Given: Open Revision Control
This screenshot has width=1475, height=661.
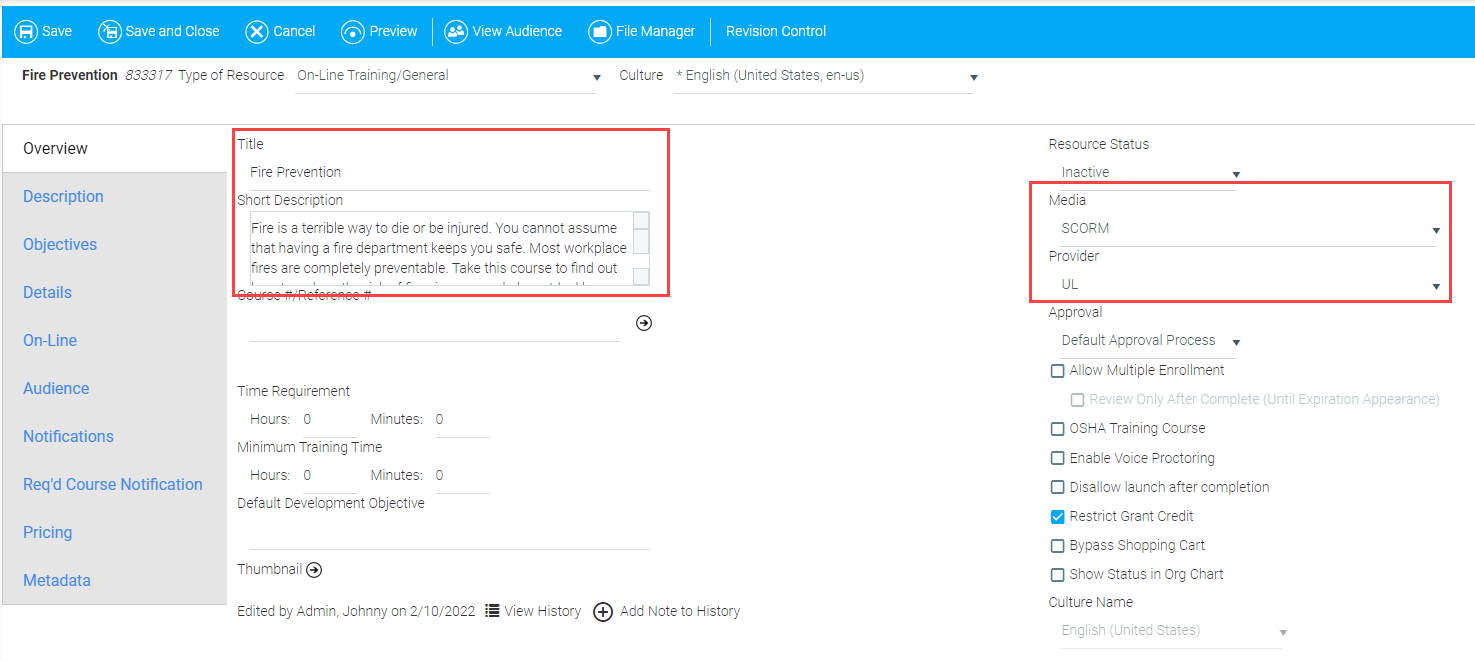Looking at the screenshot, I should pos(776,31).
